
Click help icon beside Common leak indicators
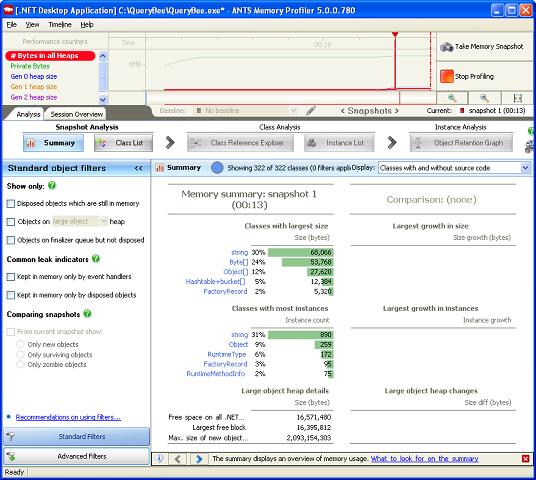coord(96,258)
